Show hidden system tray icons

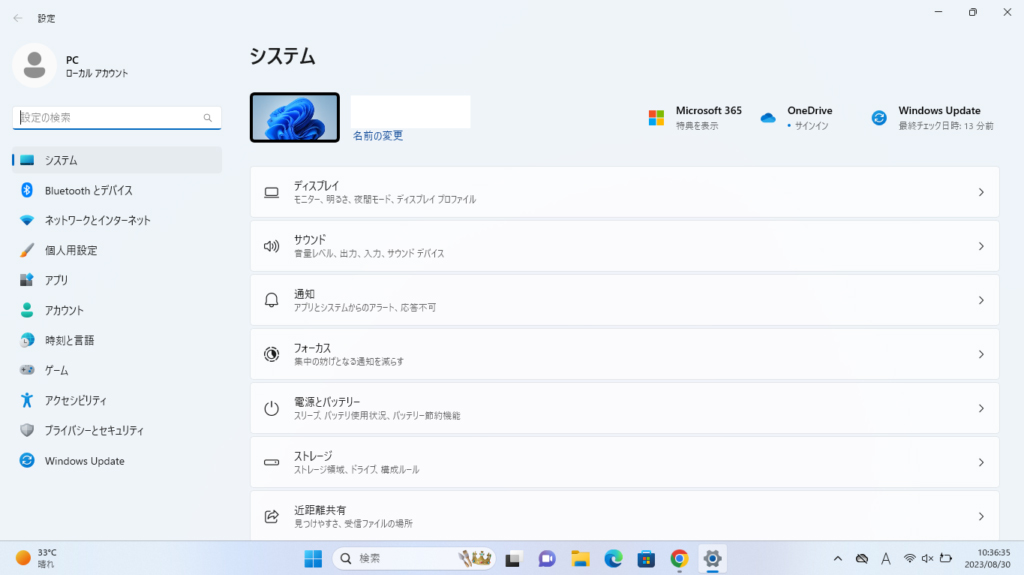838,558
